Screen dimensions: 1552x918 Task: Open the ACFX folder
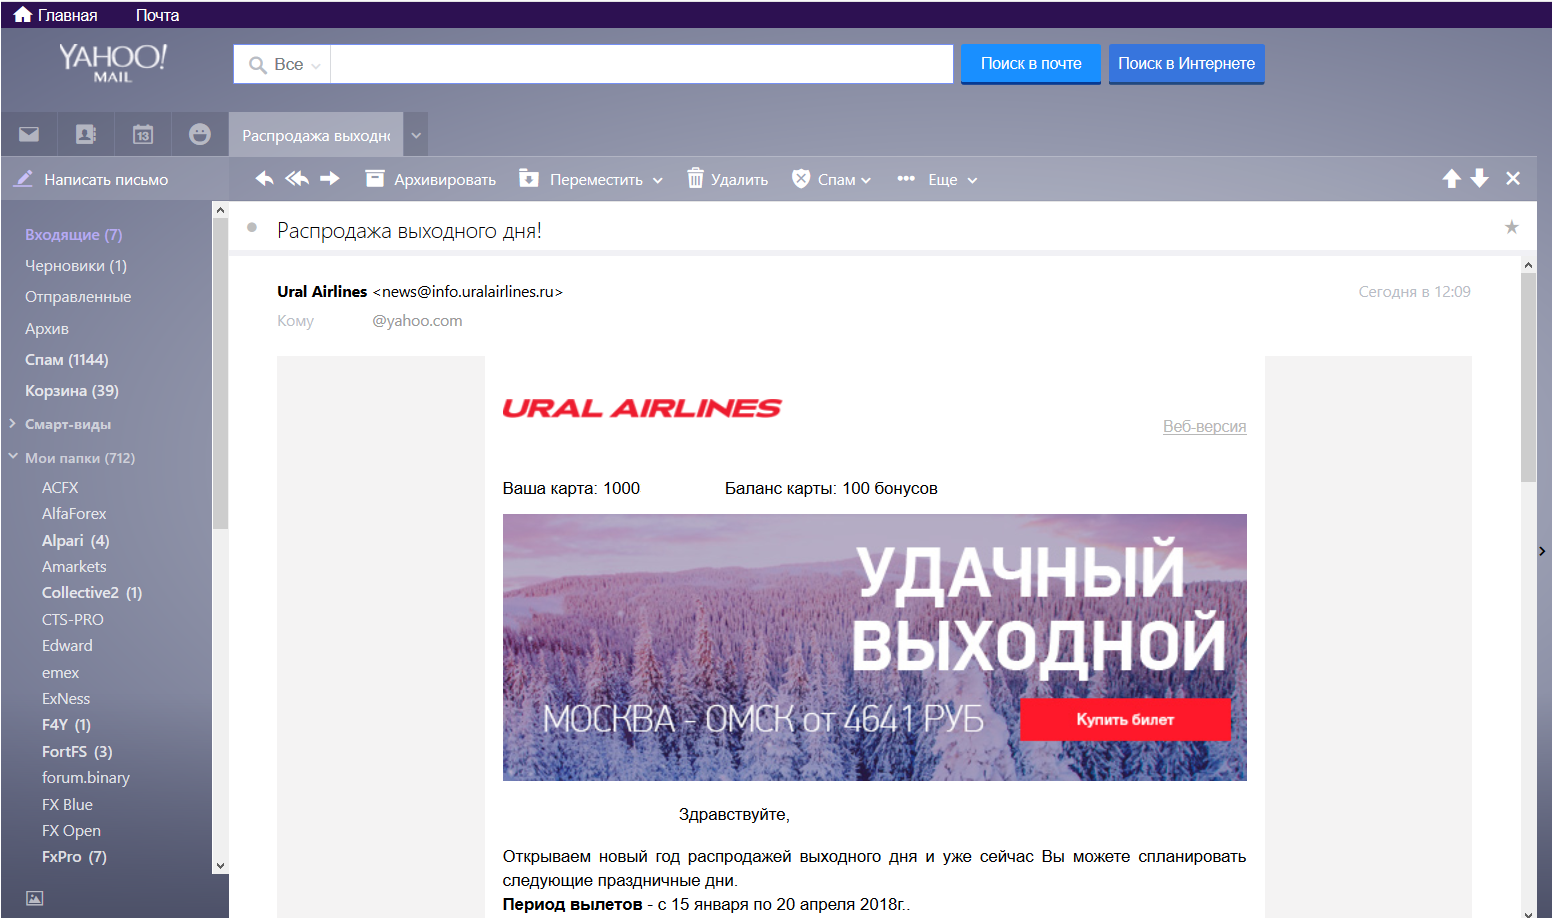pos(60,487)
